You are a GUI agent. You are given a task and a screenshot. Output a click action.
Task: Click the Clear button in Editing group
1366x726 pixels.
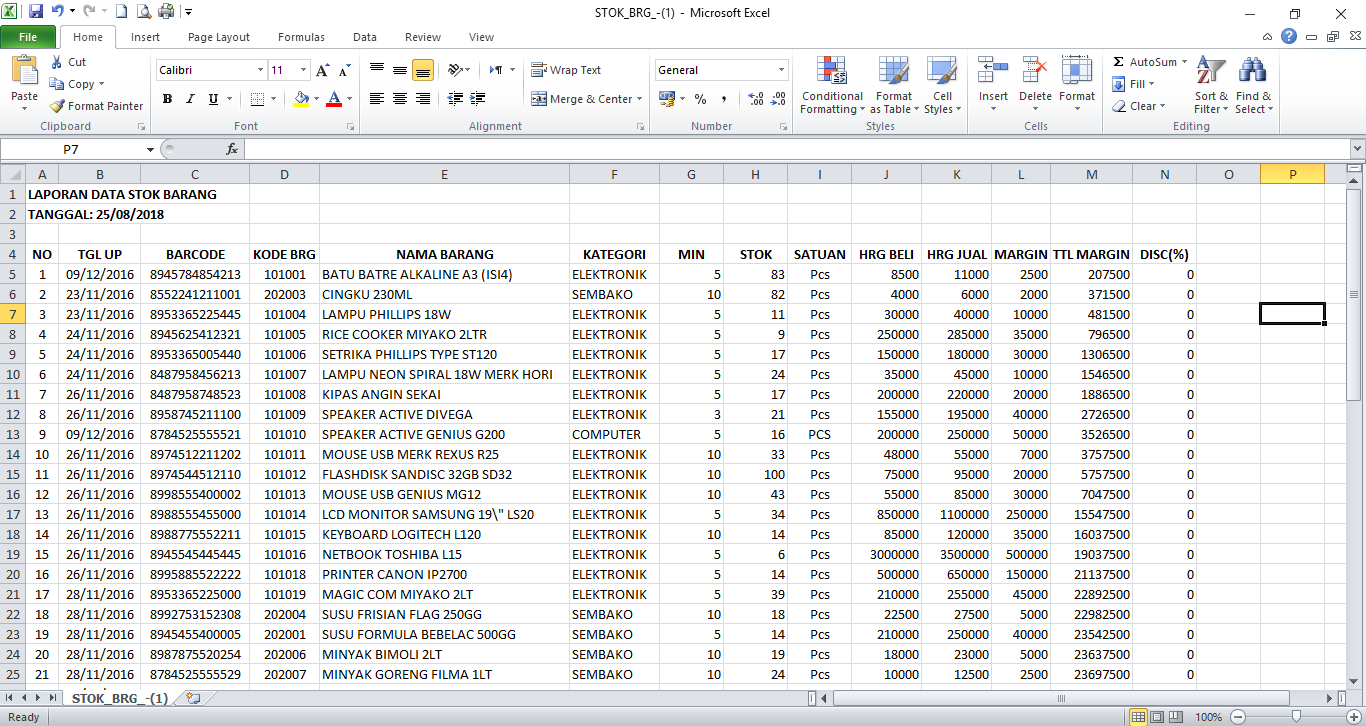[x=1138, y=106]
